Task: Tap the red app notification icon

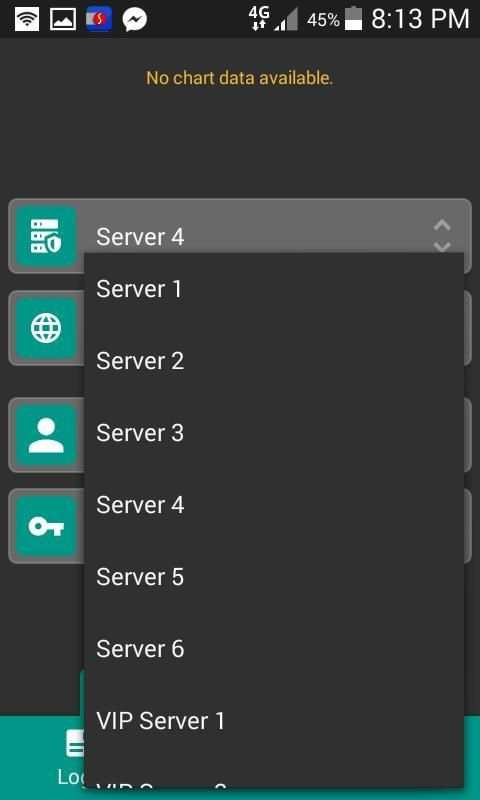Action: 99,20
